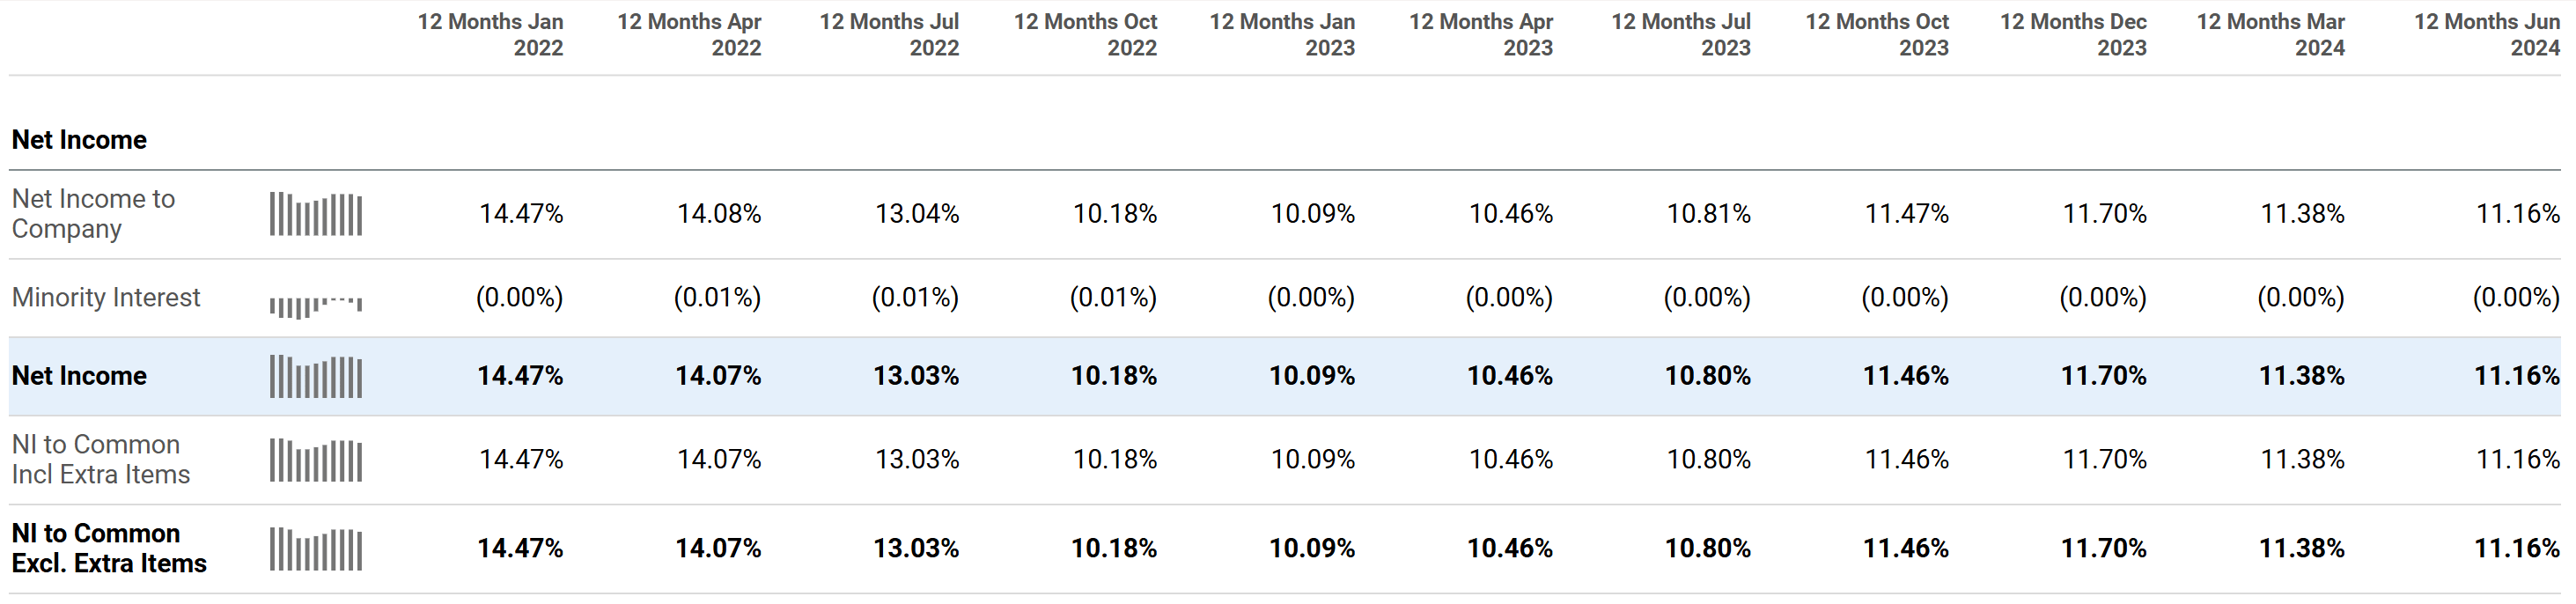Click the Minority Interest sparkline chart
Viewport: 2576px width, 604px height.
tap(316, 304)
